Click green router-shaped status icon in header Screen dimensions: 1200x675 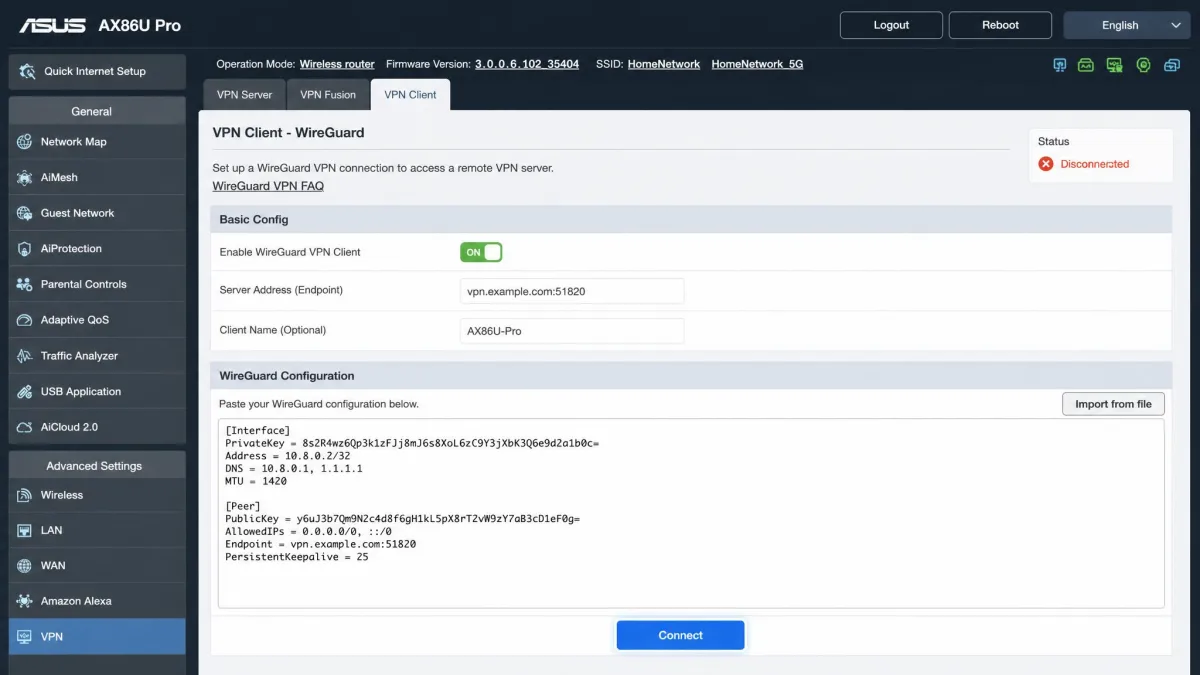[x=1086, y=65]
